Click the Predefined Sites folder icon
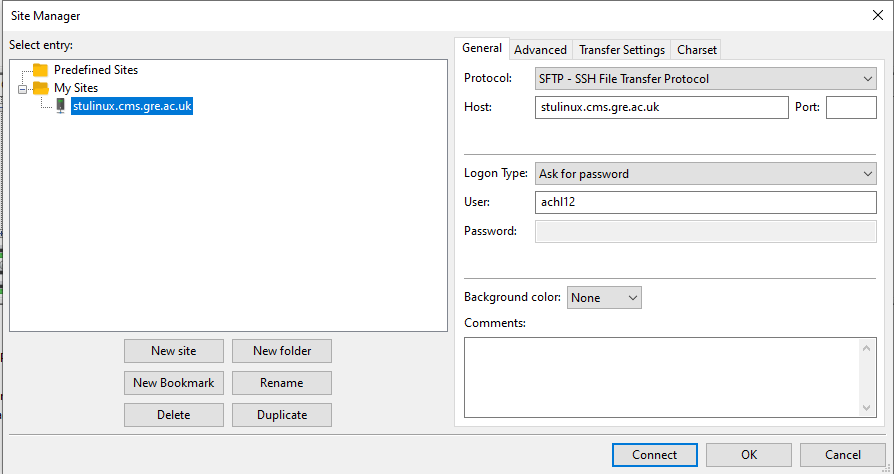The image size is (894, 474). point(40,70)
